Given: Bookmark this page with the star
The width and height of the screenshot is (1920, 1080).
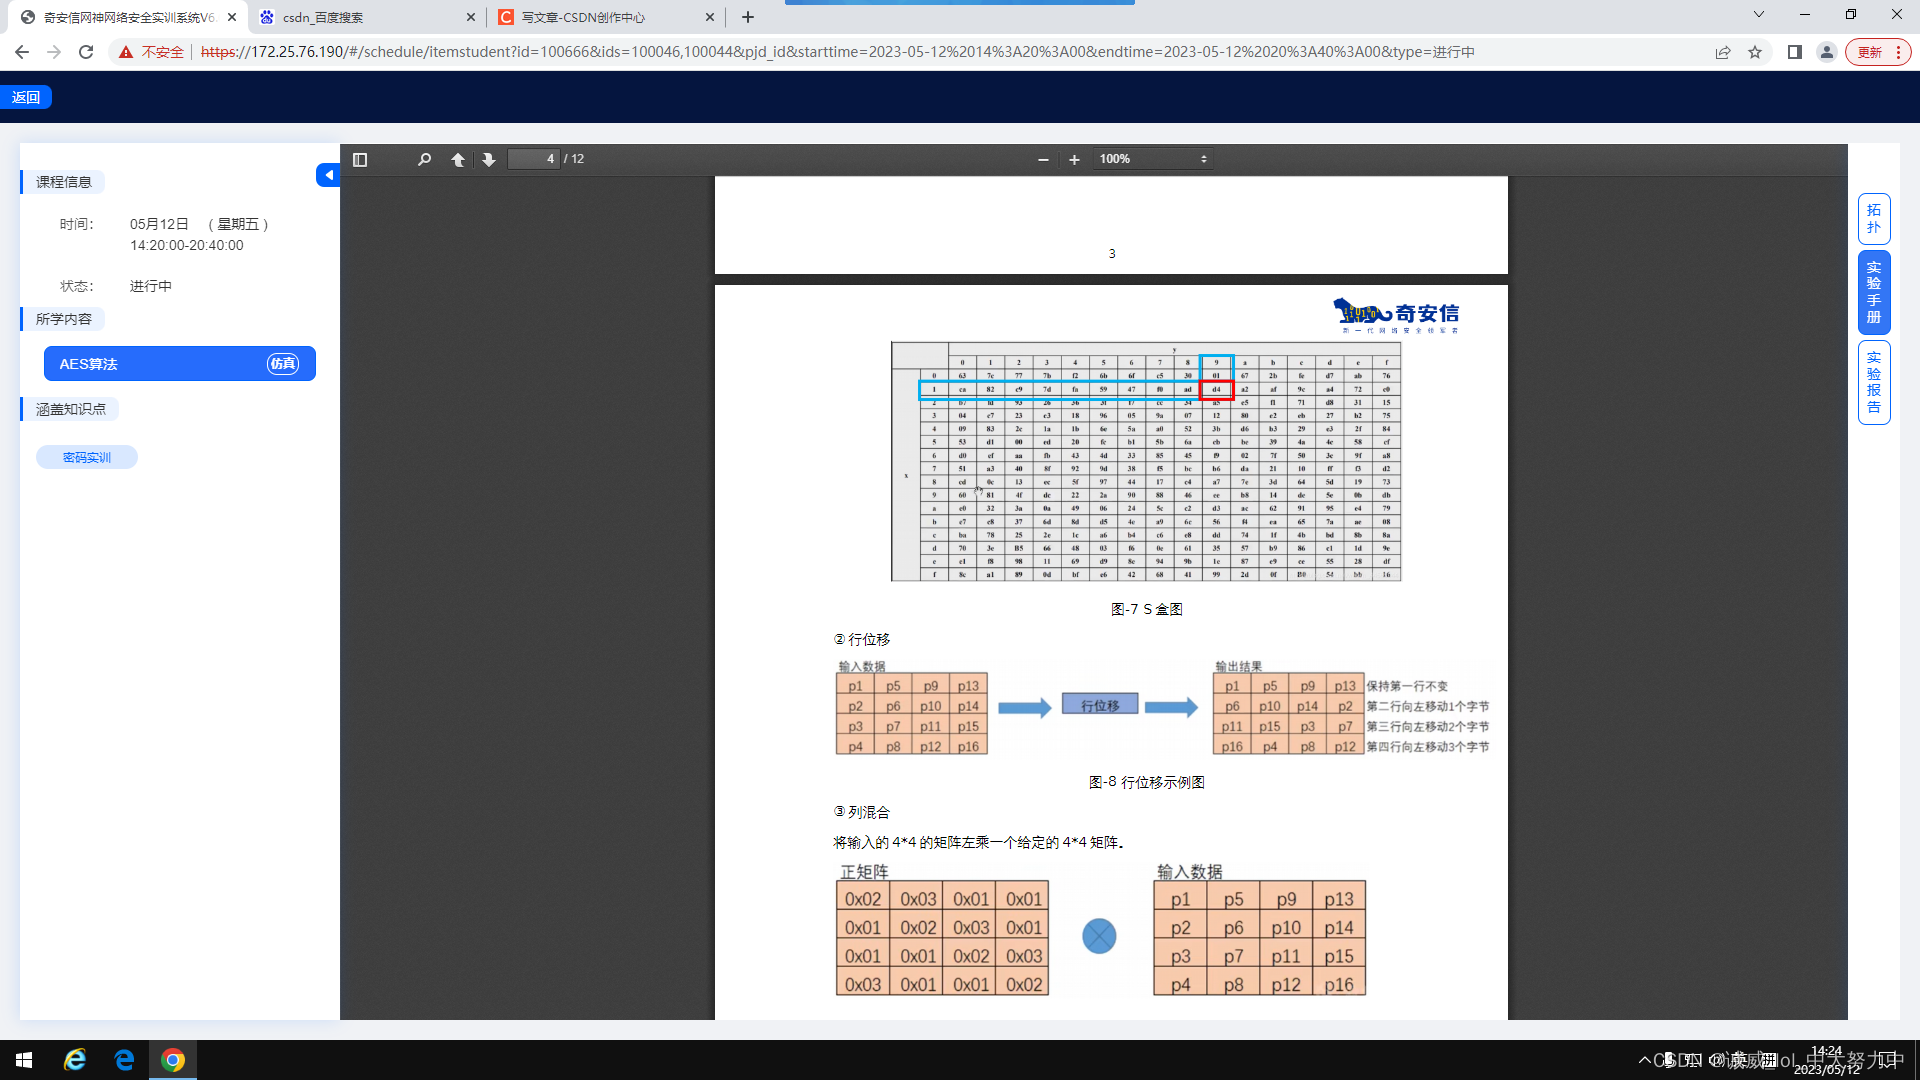Looking at the screenshot, I should pyautogui.click(x=1756, y=52).
